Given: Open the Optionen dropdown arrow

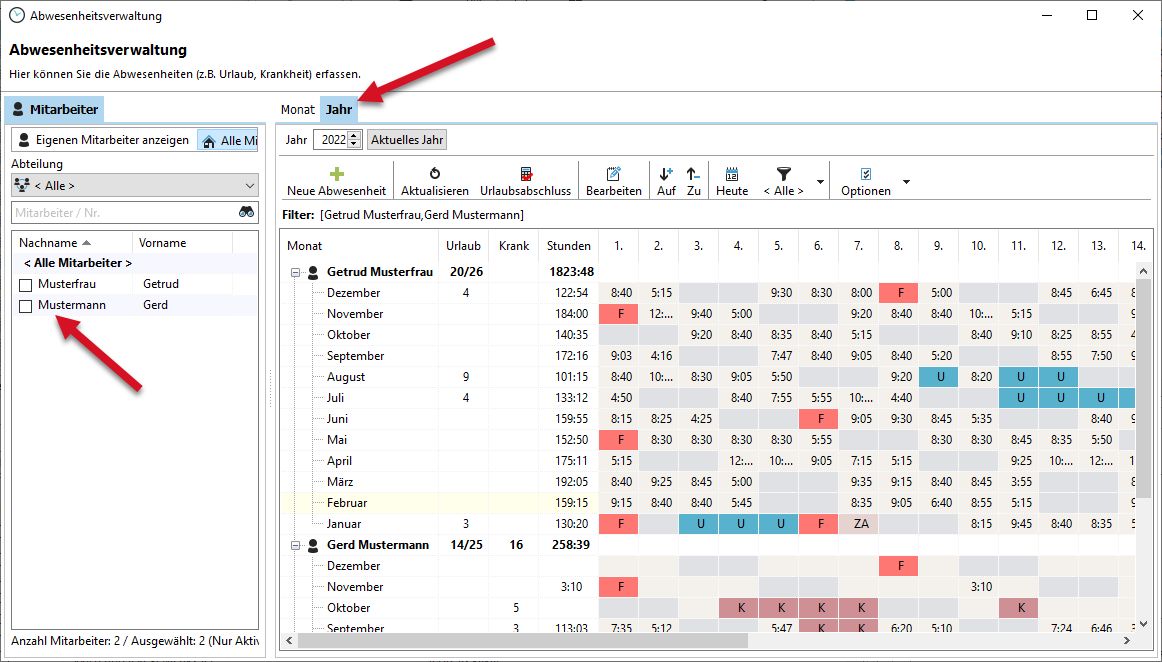Looking at the screenshot, I should coord(906,182).
